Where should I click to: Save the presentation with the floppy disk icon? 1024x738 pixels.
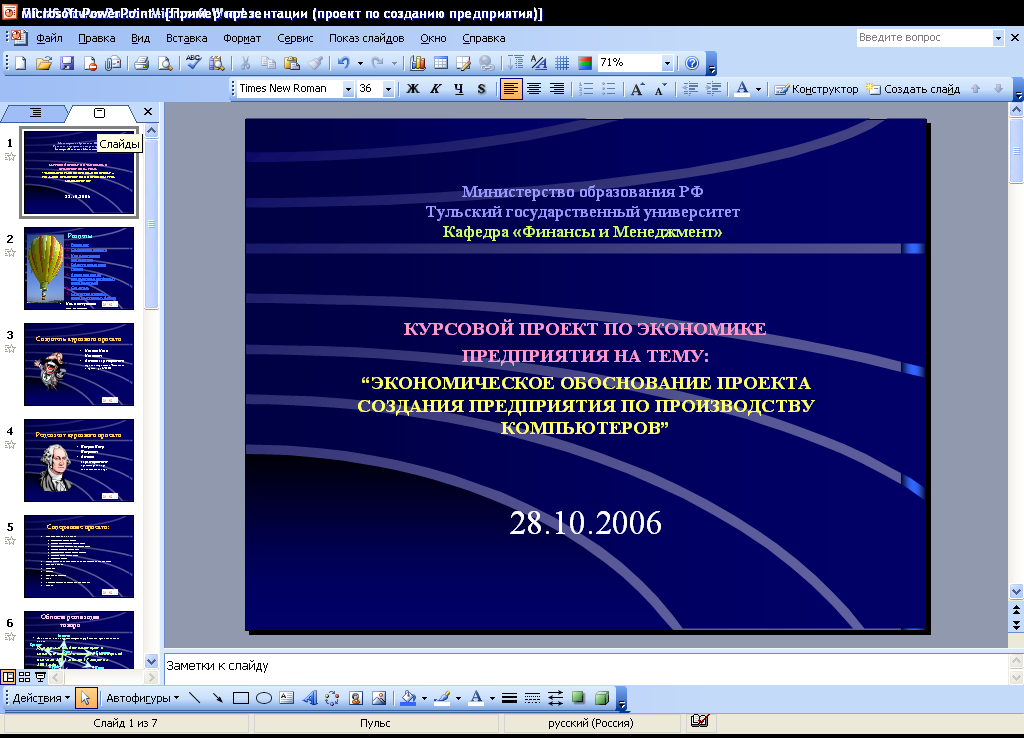(x=67, y=63)
